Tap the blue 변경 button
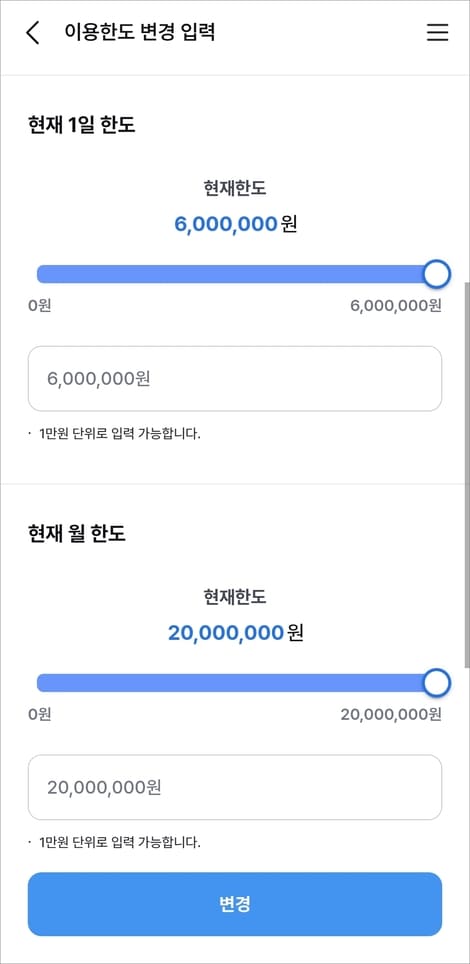Image resolution: width=470 pixels, height=964 pixels. [x=235, y=904]
